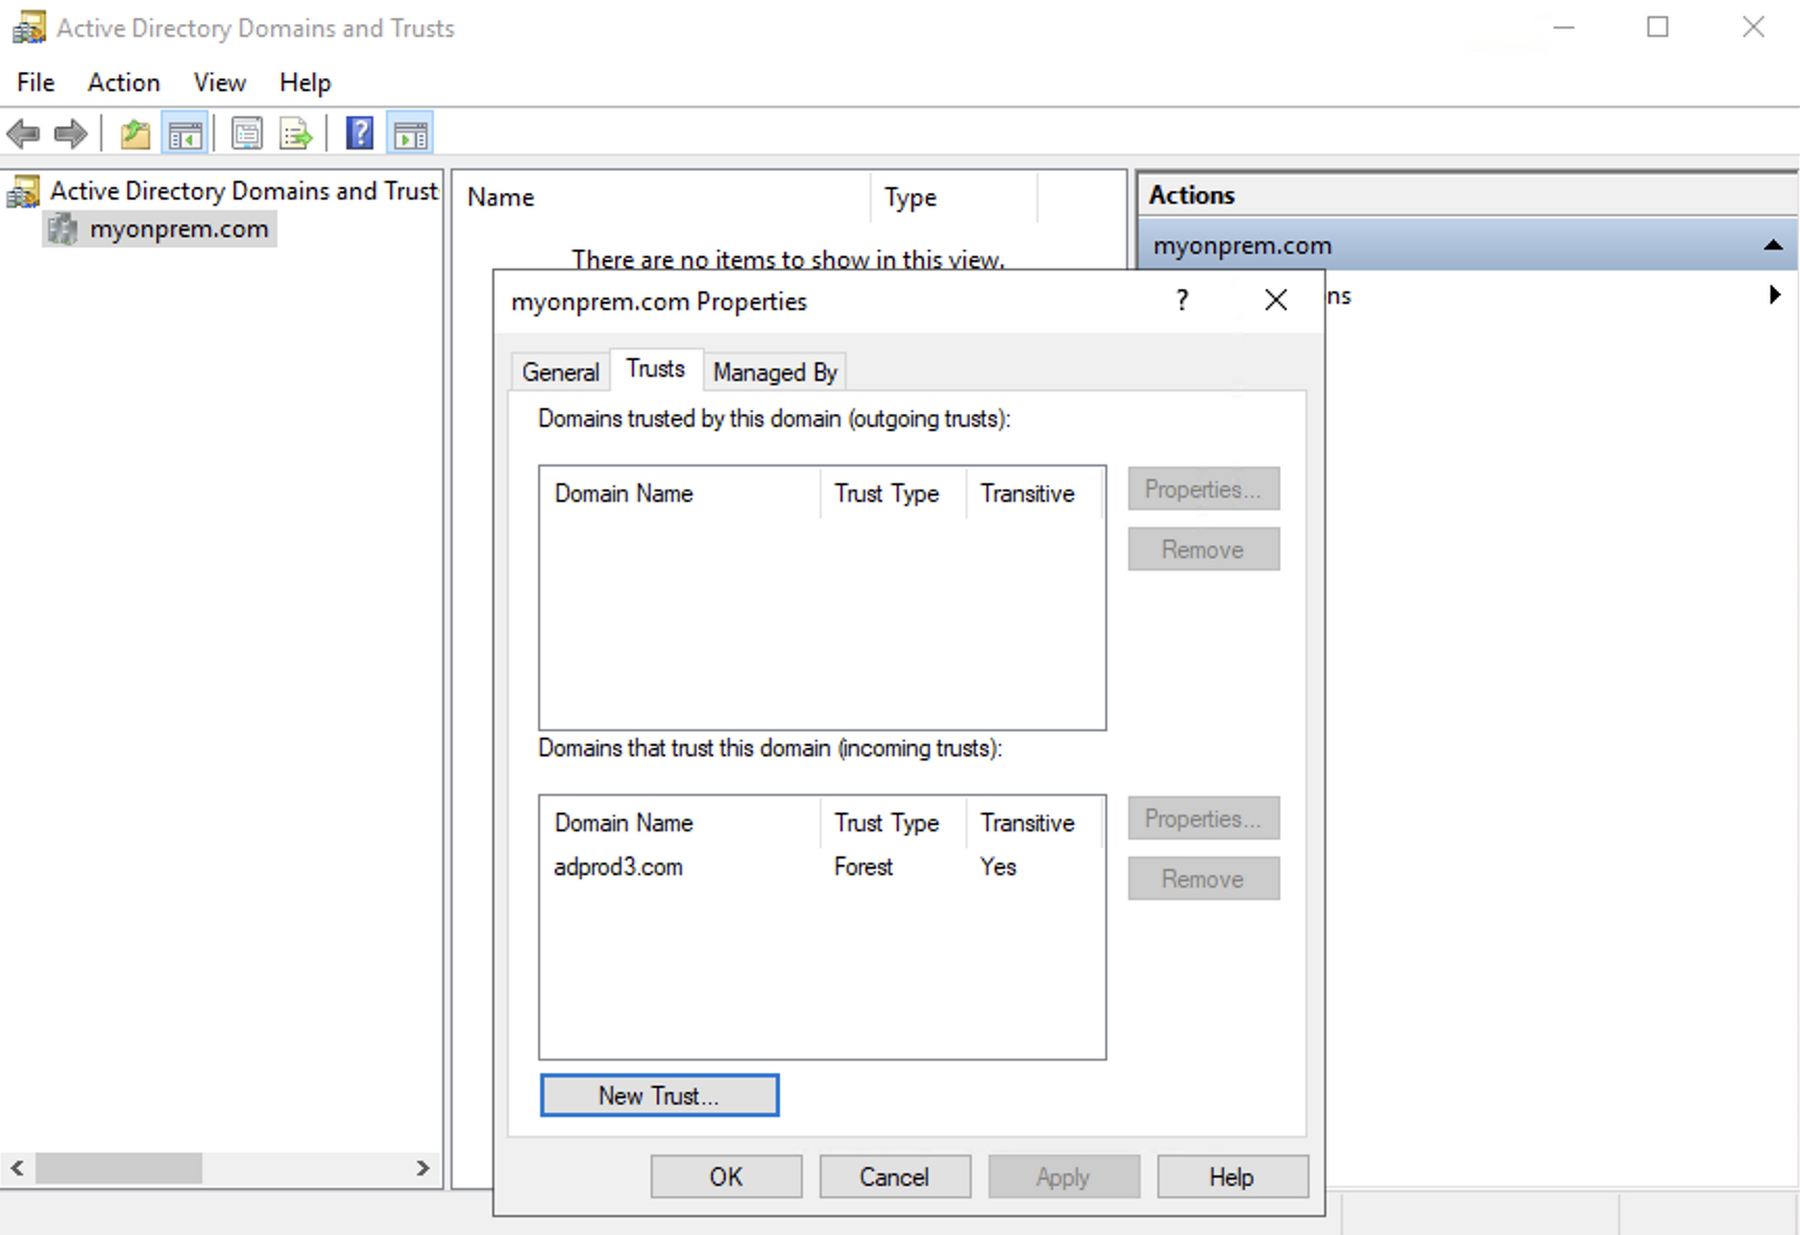
Task: Collapse the myonprem.com Actions section arrow
Action: coord(1773,245)
